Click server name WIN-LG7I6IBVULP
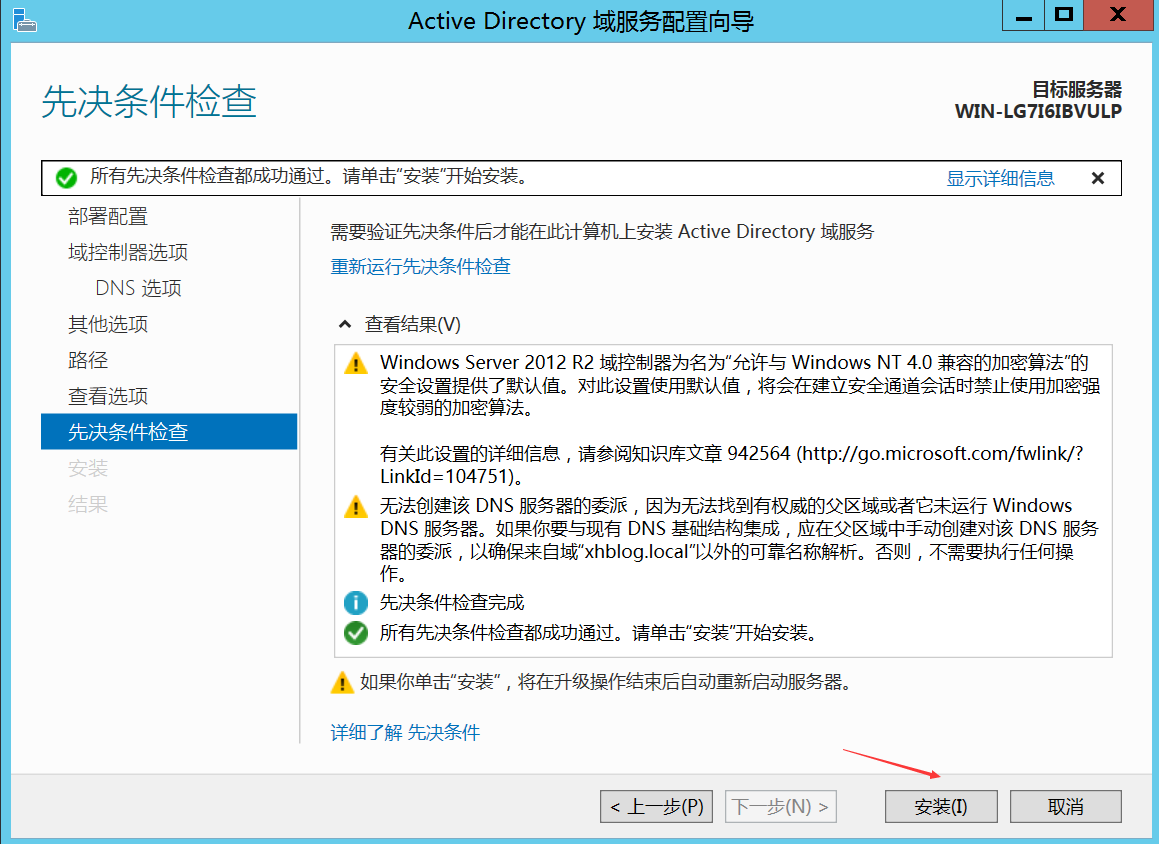The image size is (1159, 844). [x=1038, y=112]
